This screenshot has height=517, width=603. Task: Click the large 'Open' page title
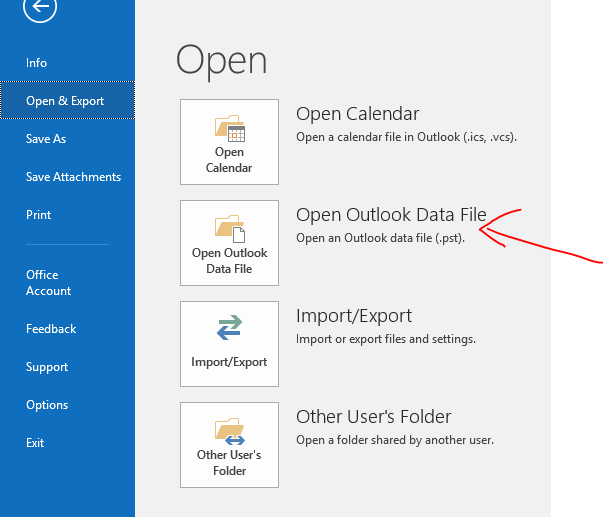(x=221, y=62)
